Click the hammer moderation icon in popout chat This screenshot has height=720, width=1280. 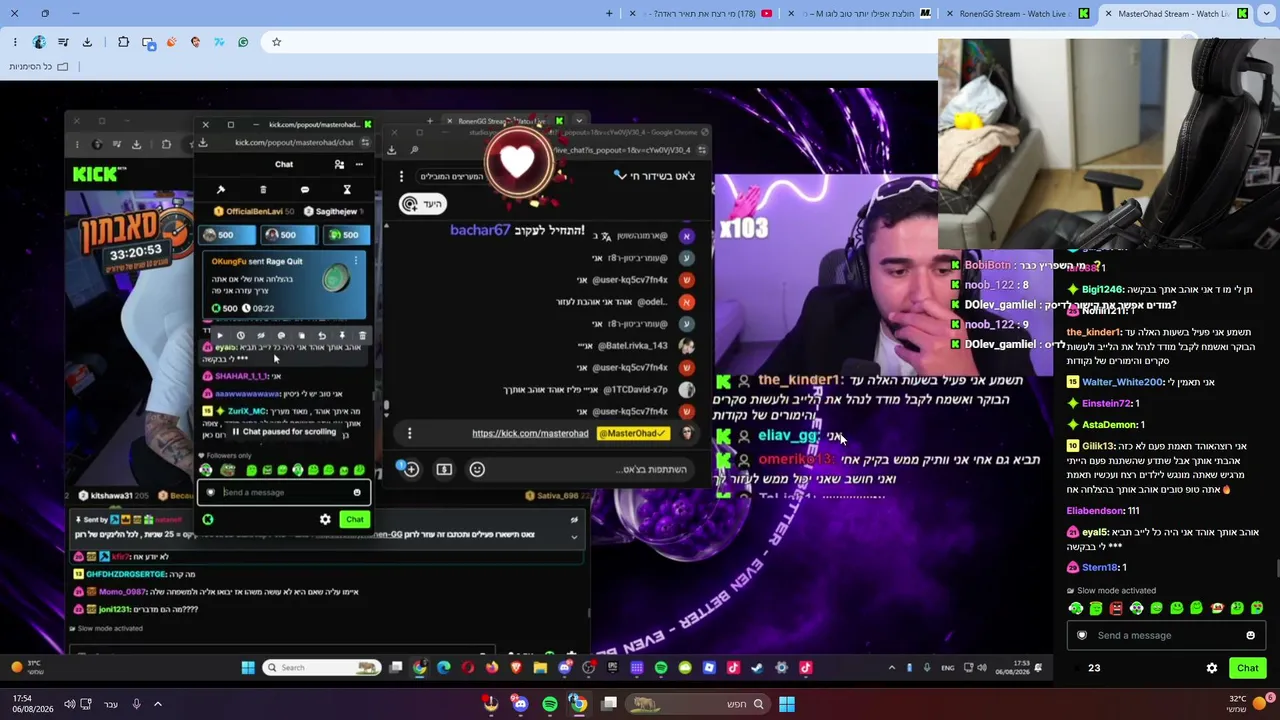point(221,189)
